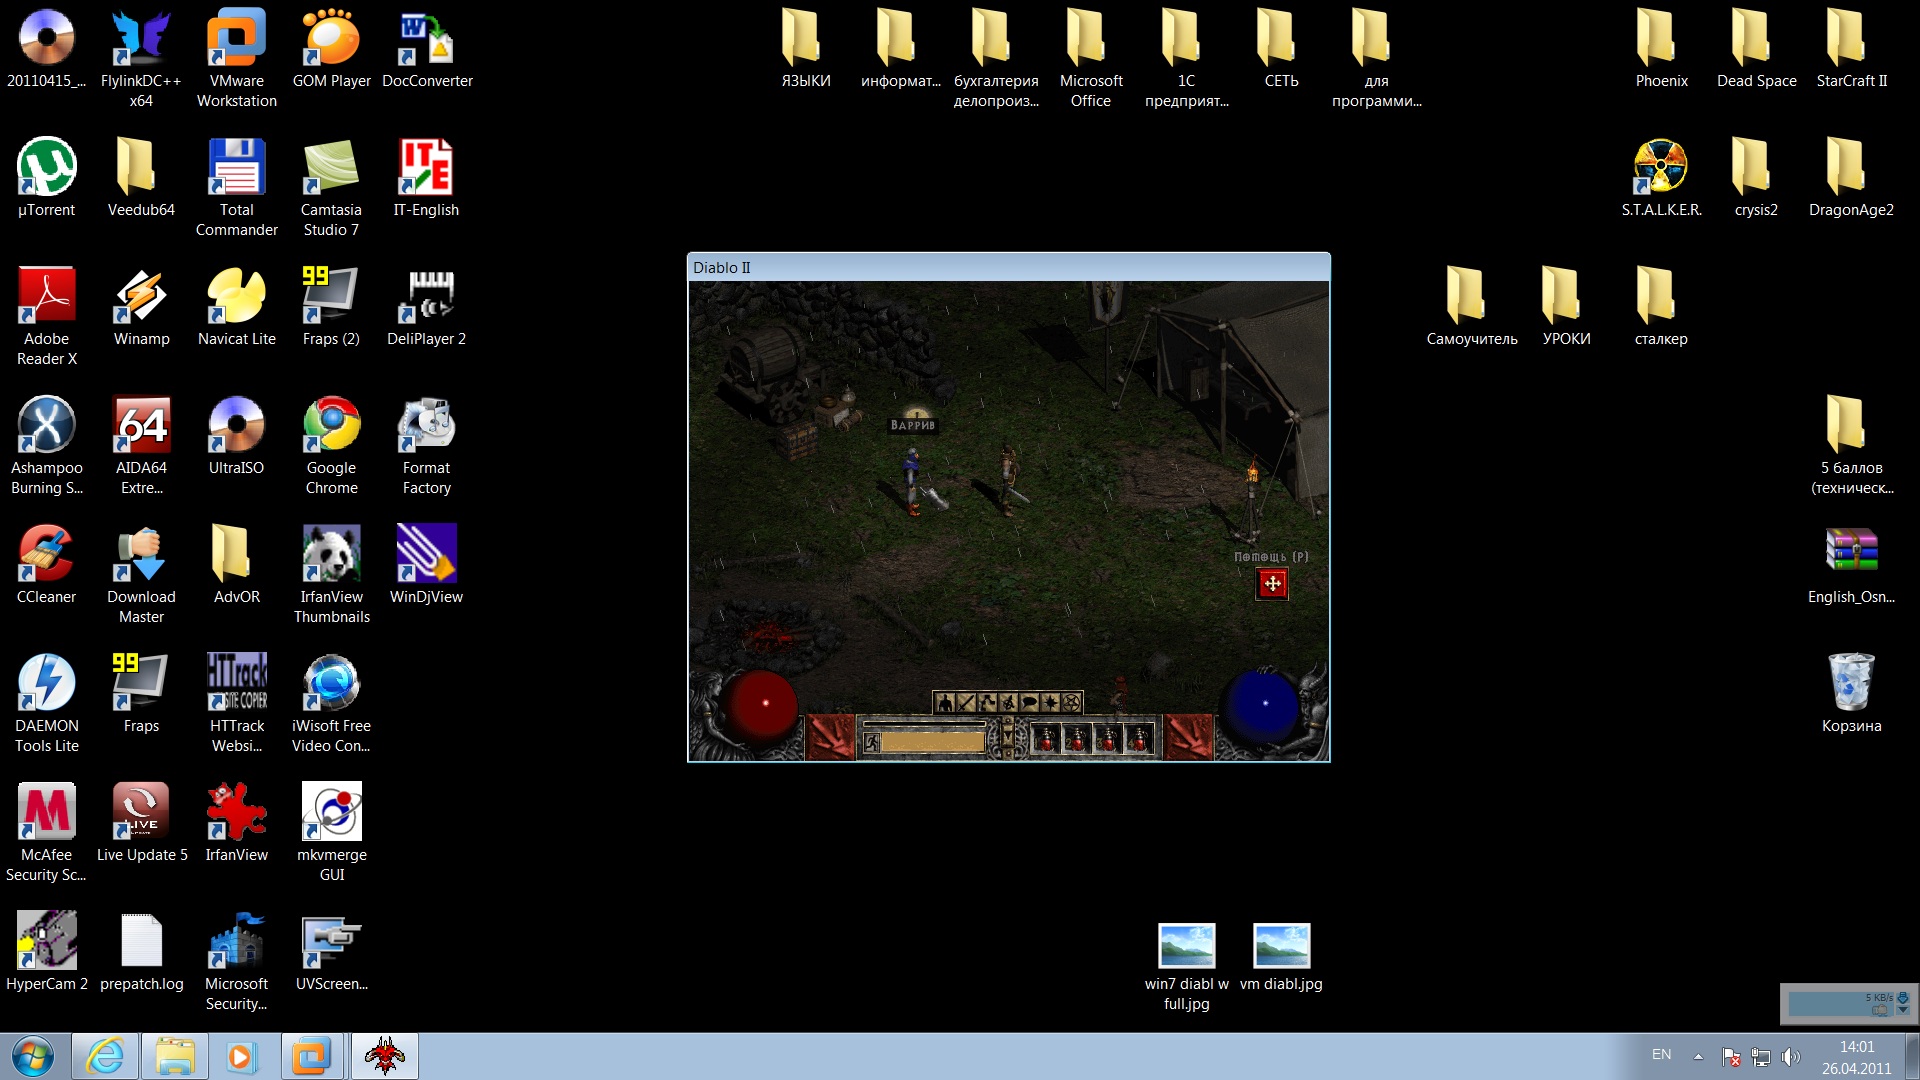Image resolution: width=1920 pixels, height=1080 pixels.
Task: Click the red help cross button
Action: tap(1272, 584)
